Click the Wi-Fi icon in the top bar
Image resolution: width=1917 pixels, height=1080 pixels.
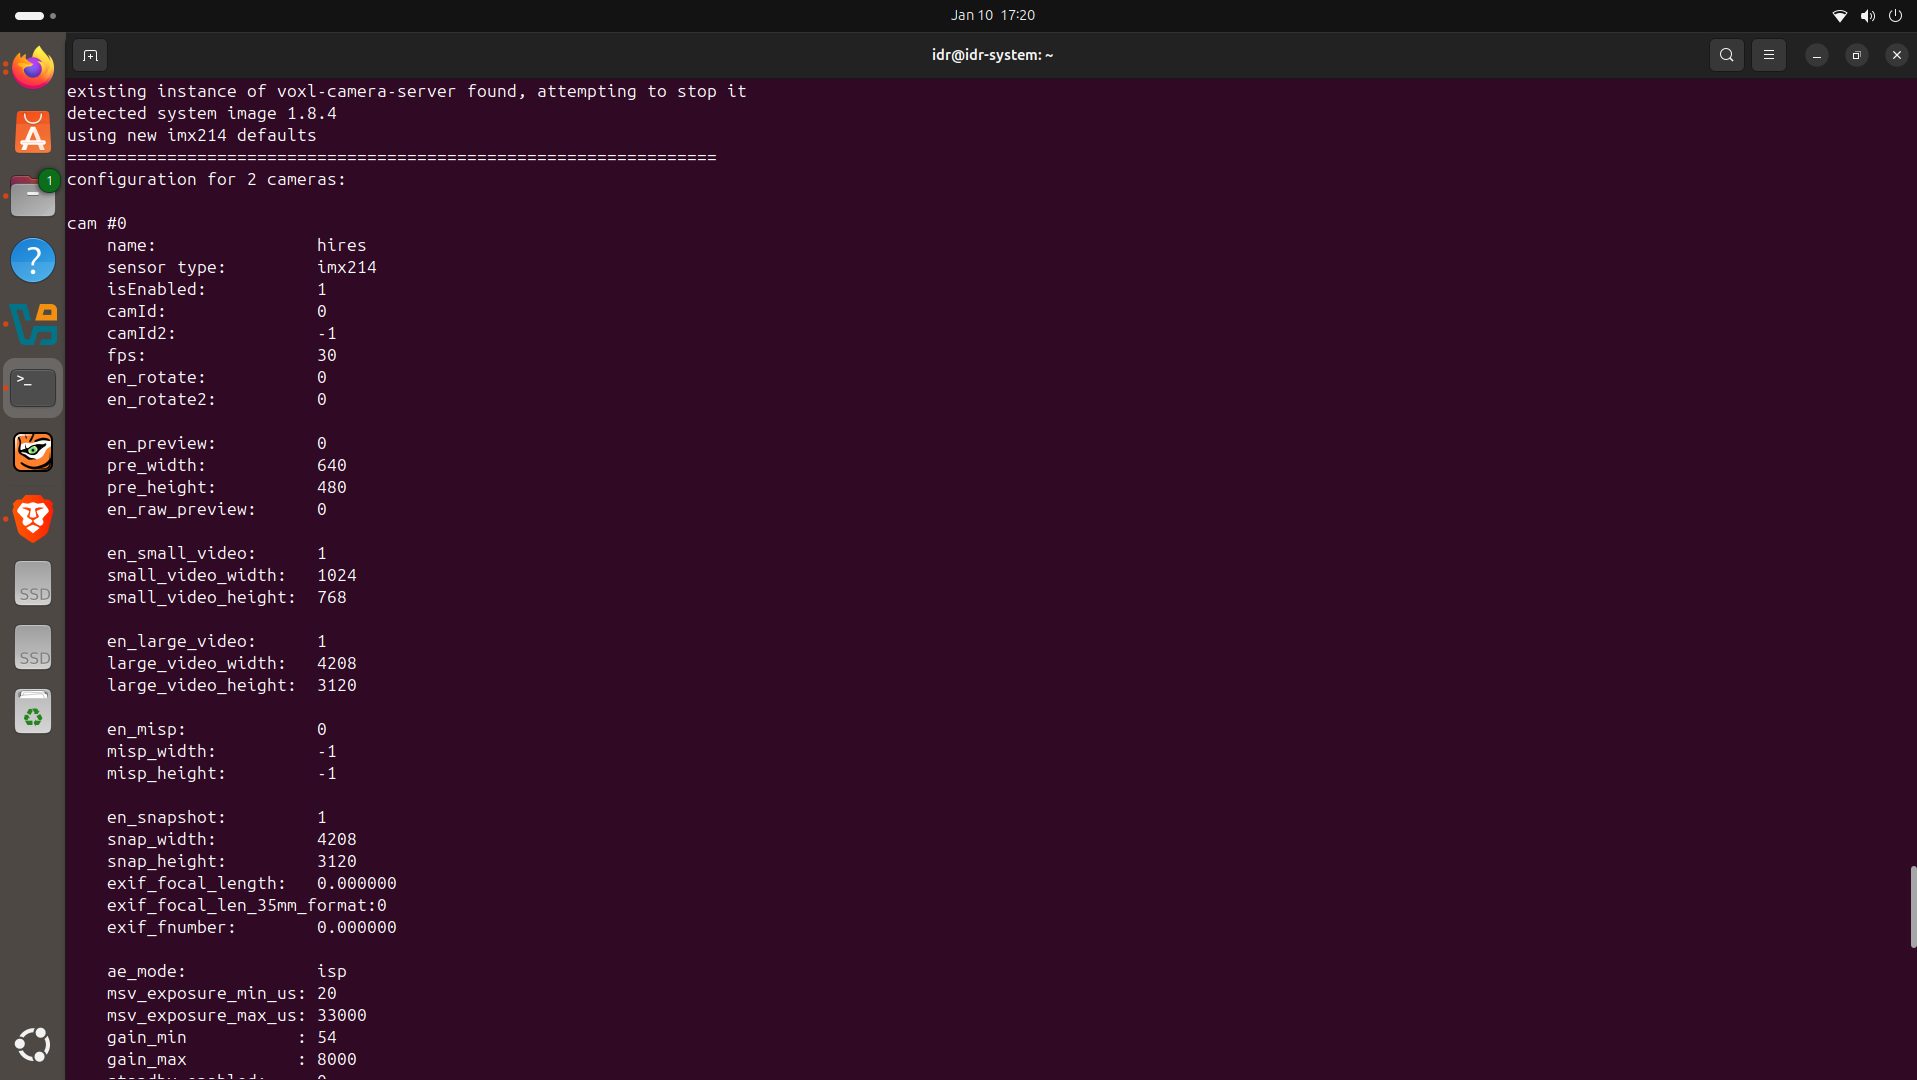pyautogui.click(x=1839, y=15)
